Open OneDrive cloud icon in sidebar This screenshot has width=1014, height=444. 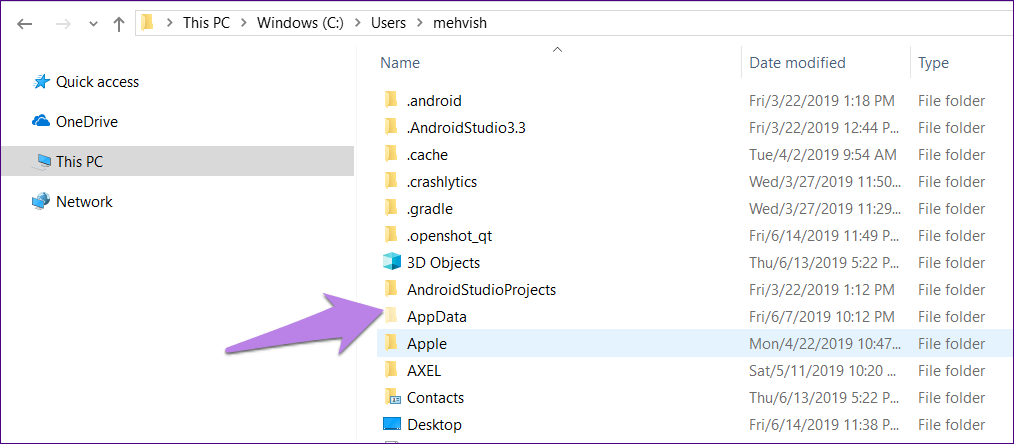click(x=41, y=122)
